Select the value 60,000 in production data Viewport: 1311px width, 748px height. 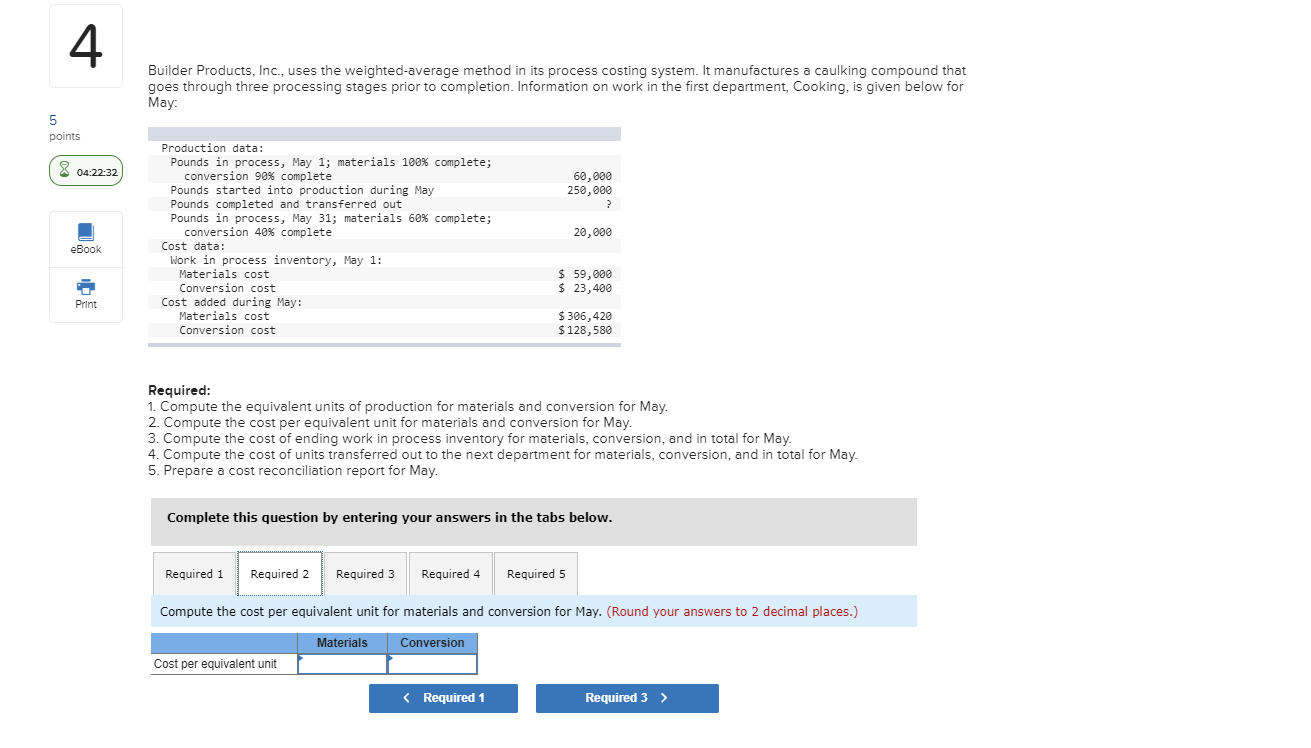pos(593,176)
